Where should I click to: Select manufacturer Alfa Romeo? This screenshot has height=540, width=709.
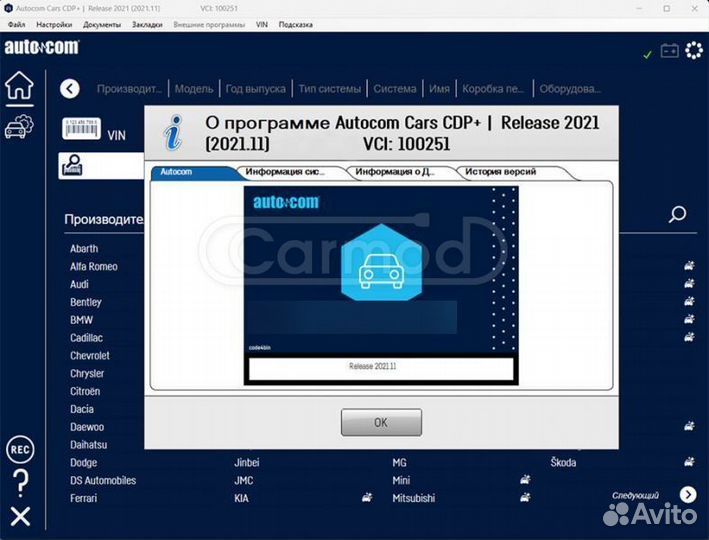(94, 267)
